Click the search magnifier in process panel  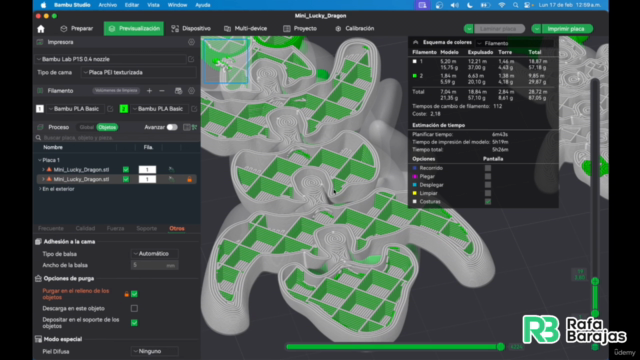38,138
